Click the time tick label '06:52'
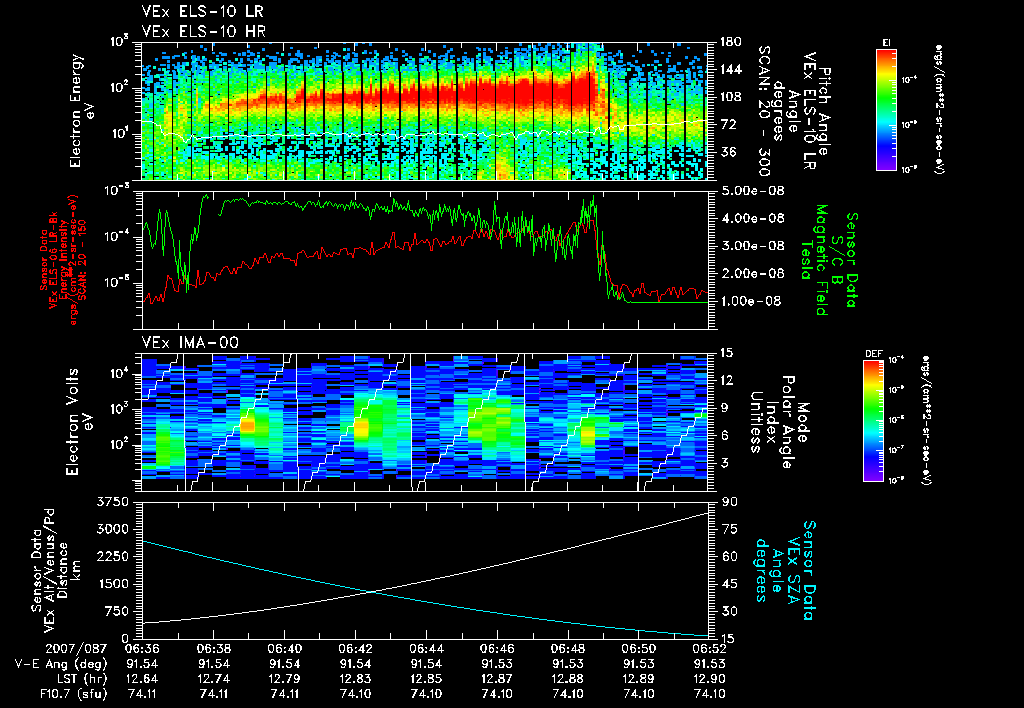This screenshot has width=1024, height=708. click(x=709, y=649)
